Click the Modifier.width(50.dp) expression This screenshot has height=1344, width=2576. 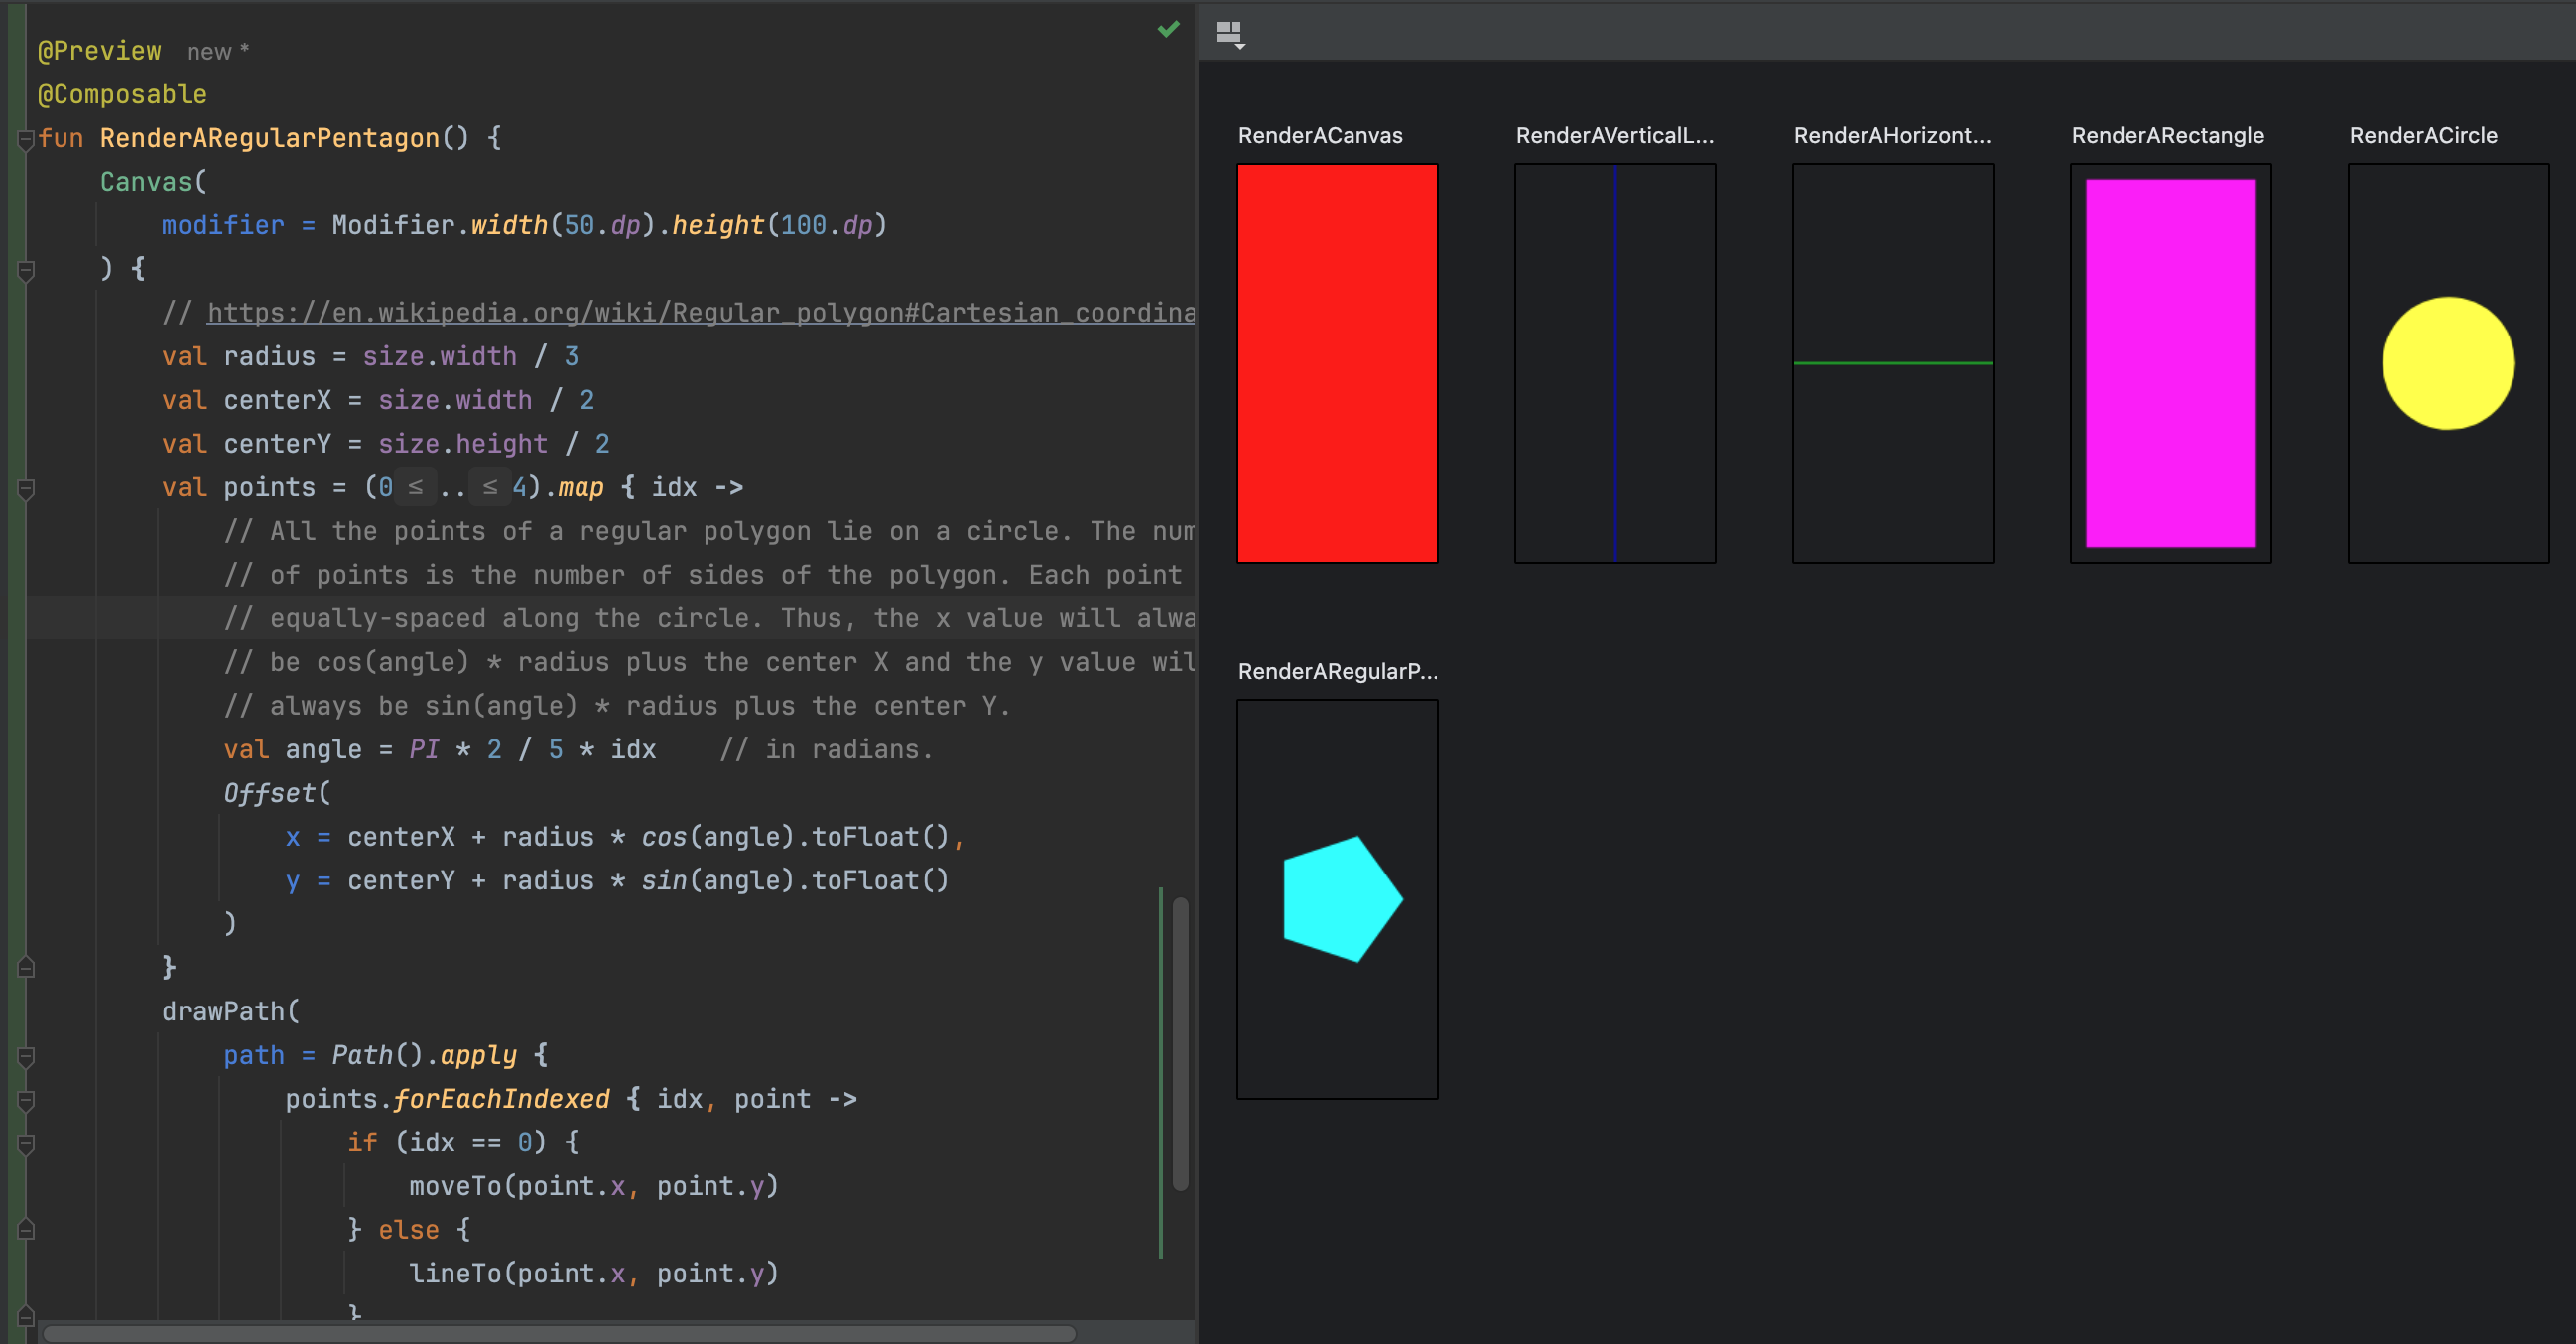[x=493, y=226]
